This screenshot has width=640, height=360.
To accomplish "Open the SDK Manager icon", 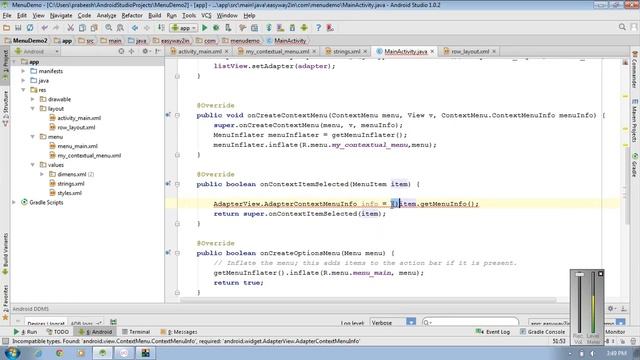I will pos(292,28).
